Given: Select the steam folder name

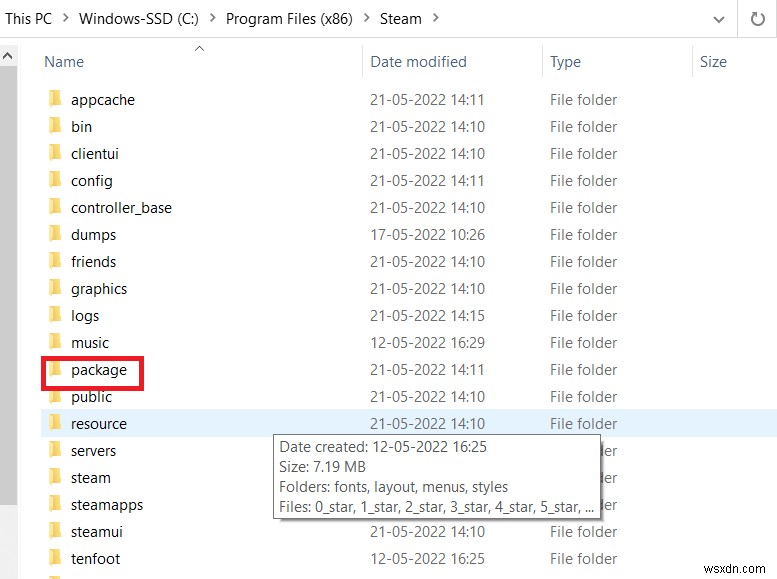Looking at the screenshot, I should [91, 478].
